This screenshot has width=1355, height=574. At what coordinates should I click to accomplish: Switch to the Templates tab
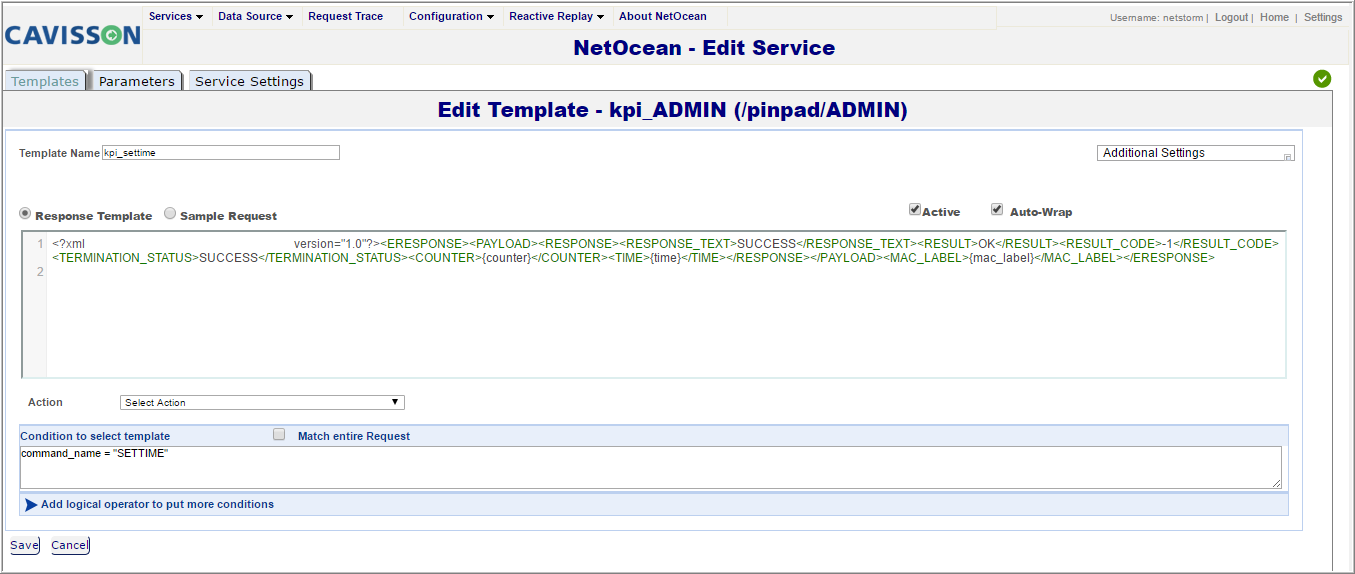pos(45,81)
